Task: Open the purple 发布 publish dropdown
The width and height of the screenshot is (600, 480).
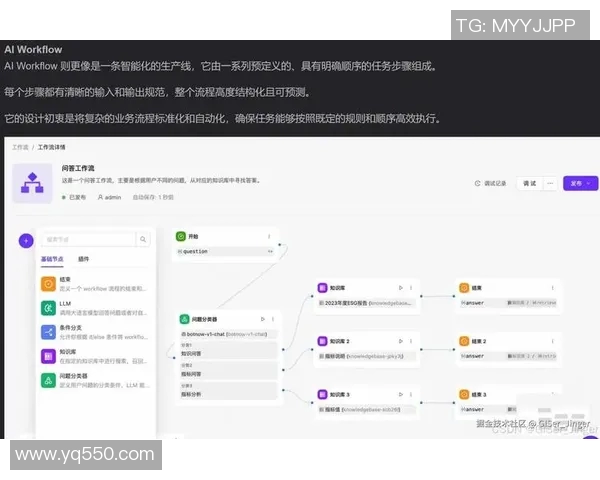Action: coord(580,183)
